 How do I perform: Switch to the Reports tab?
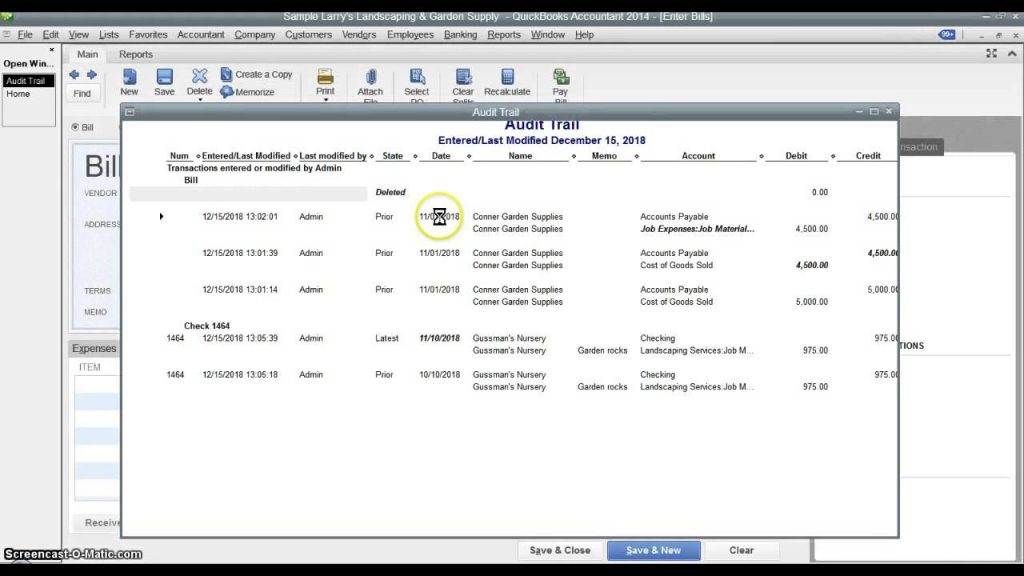(x=136, y=54)
